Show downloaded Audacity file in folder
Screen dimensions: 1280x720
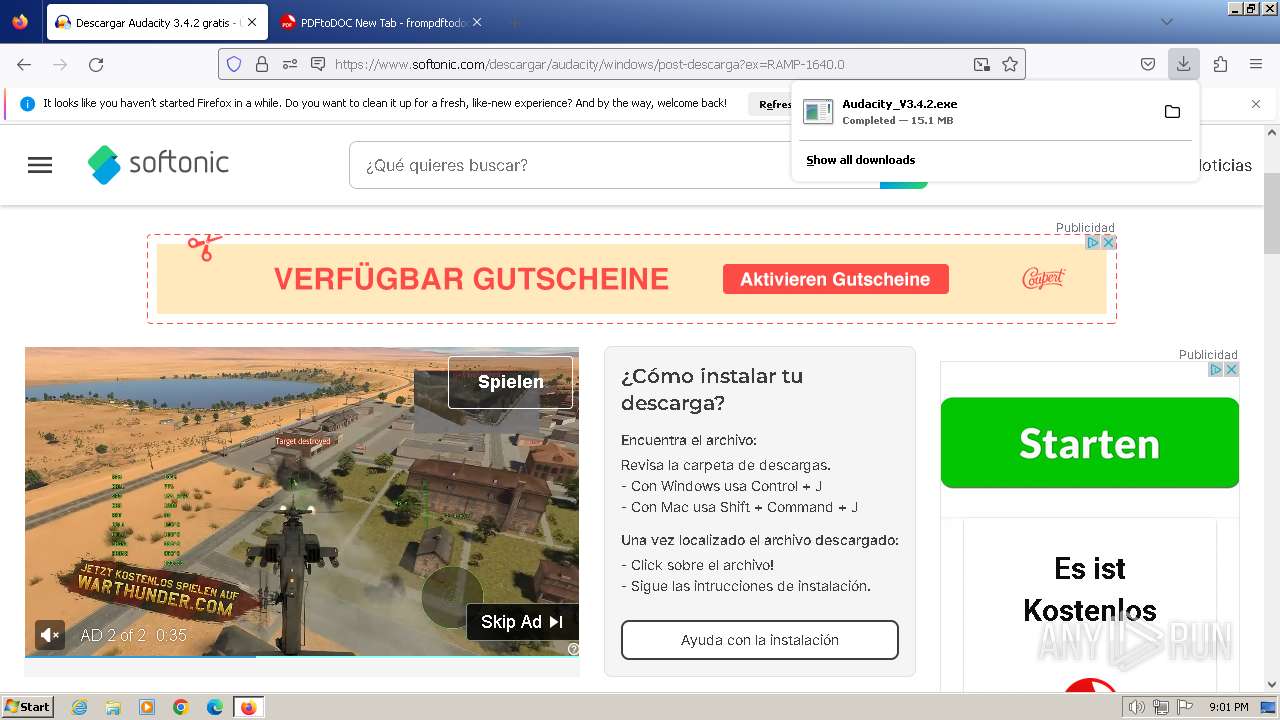click(x=1172, y=111)
